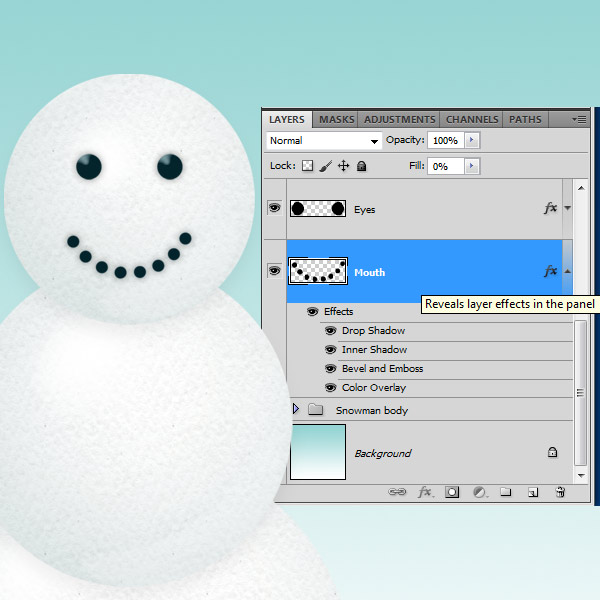Click the layer list scroll up arrow
This screenshot has width=600, height=600.
pyautogui.click(x=581, y=188)
